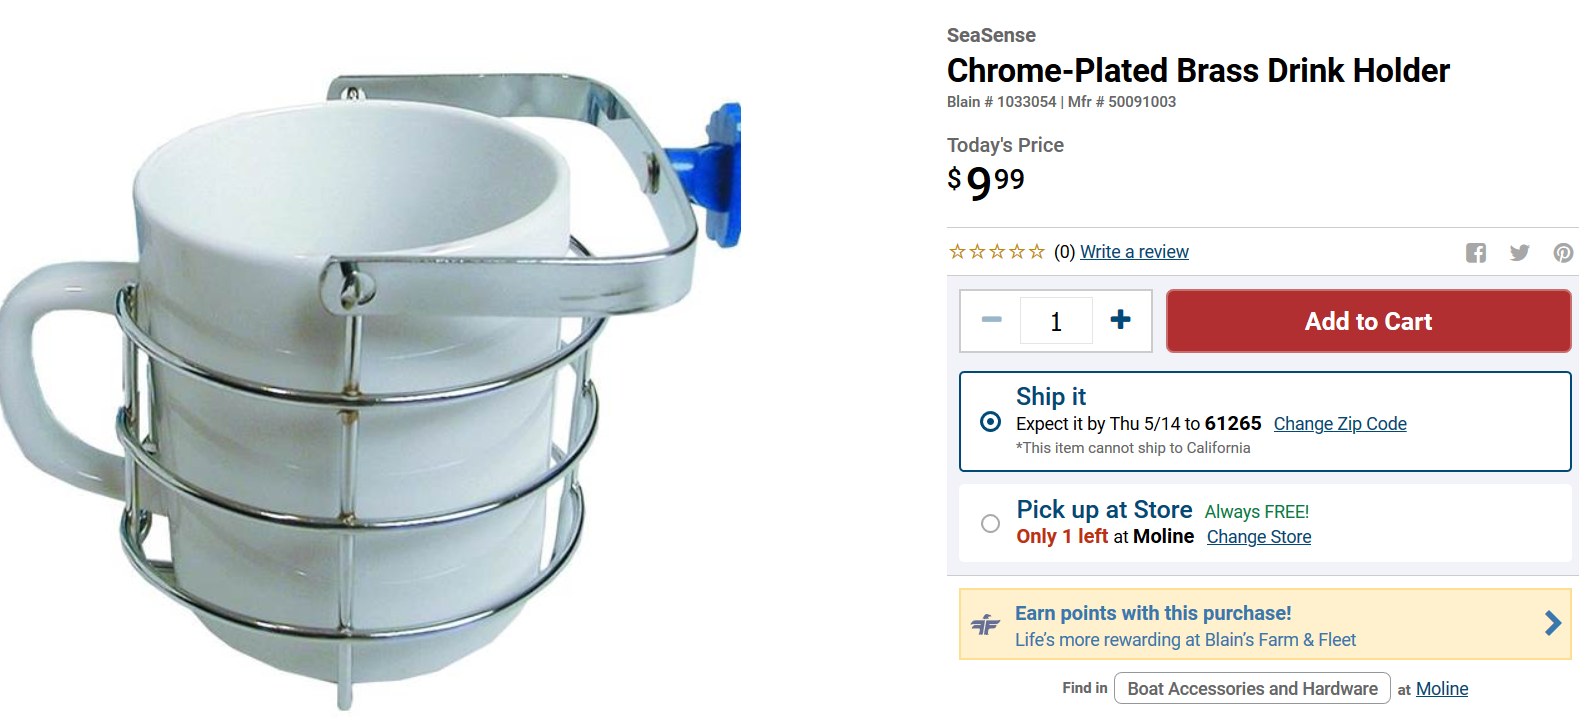
Task: Click the drink holder product image
Action: [370, 390]
